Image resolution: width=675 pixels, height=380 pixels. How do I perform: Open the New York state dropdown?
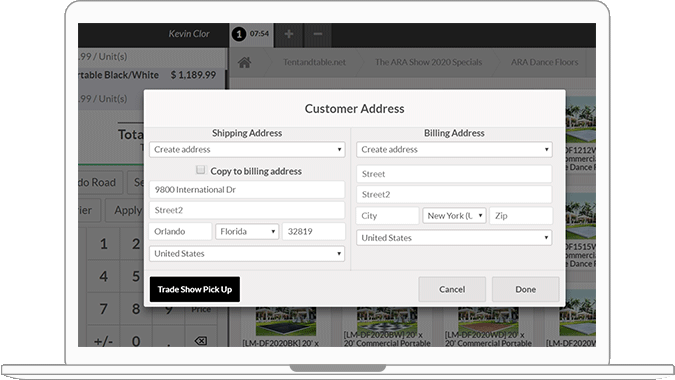pos(455,216)
